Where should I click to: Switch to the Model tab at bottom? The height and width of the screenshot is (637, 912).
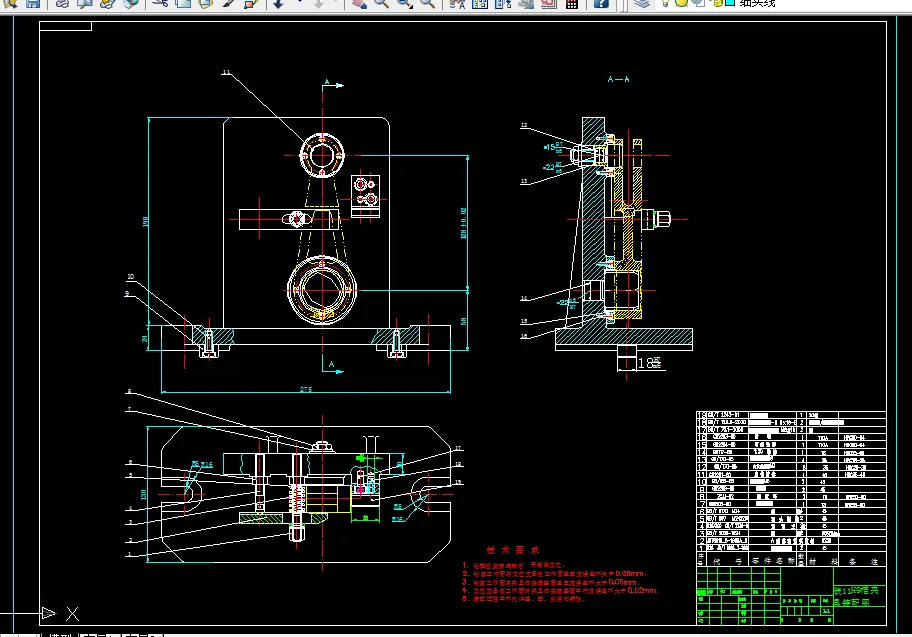click(x=60, y=635)
